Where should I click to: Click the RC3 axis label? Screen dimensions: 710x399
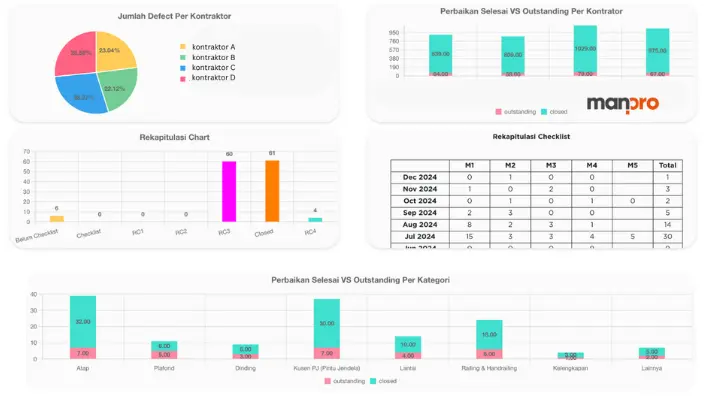click(x=224, y=232)
